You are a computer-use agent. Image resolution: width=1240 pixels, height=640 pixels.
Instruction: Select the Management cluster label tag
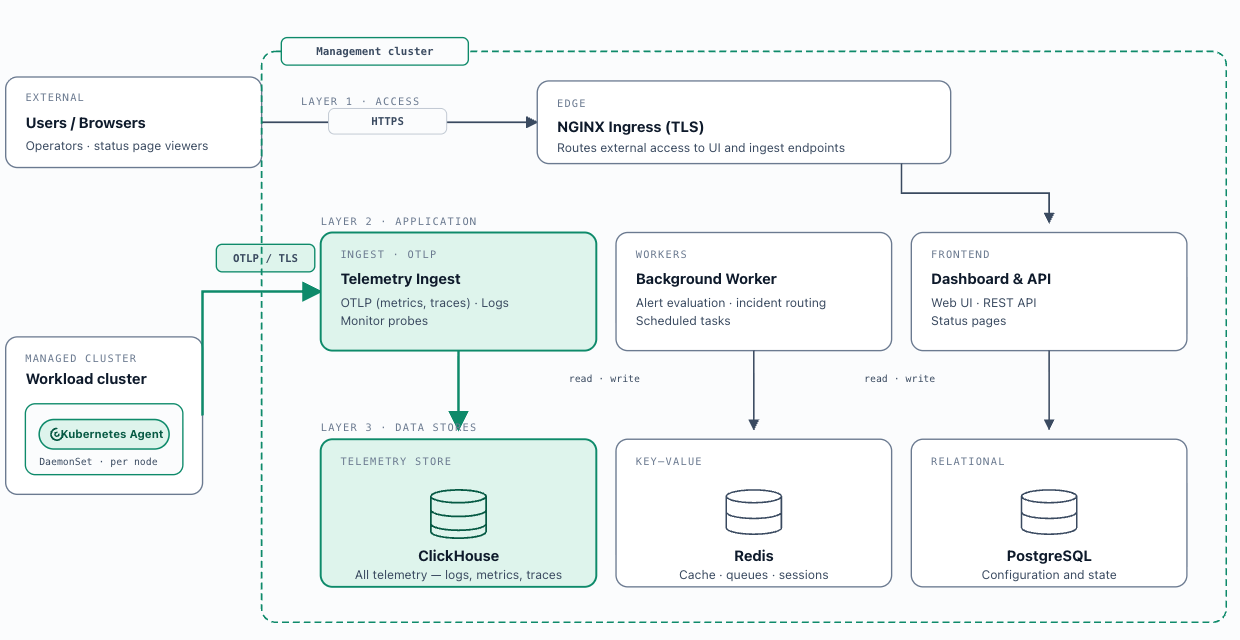pos(375,51)
